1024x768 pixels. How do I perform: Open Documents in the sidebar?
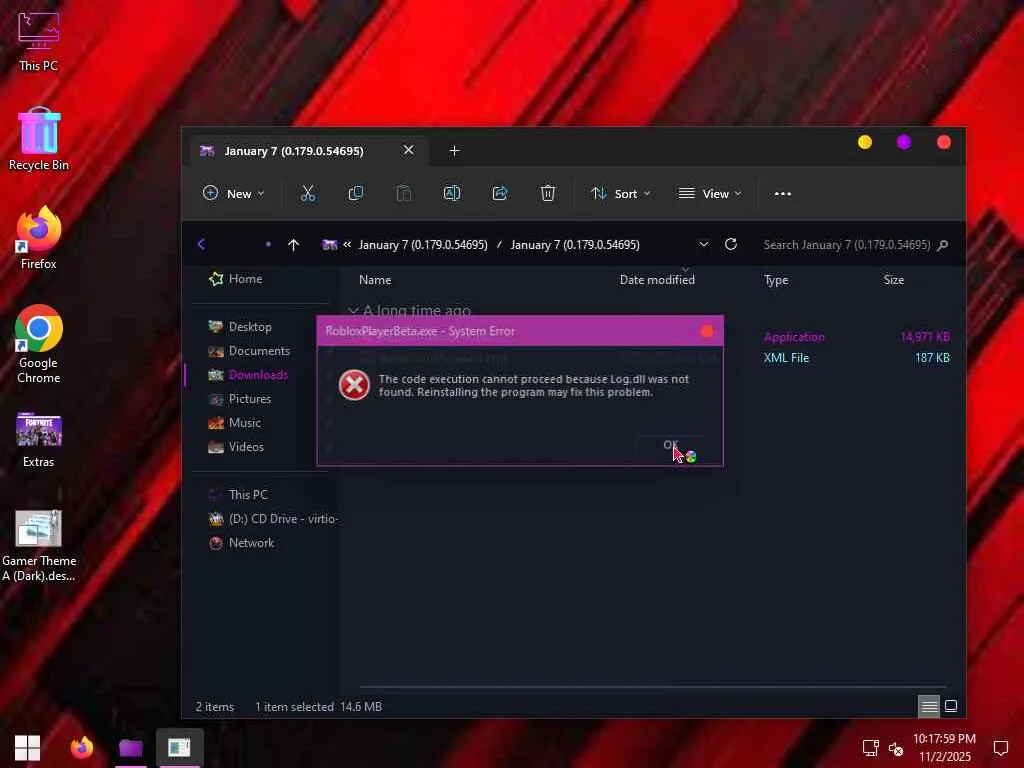249,351
